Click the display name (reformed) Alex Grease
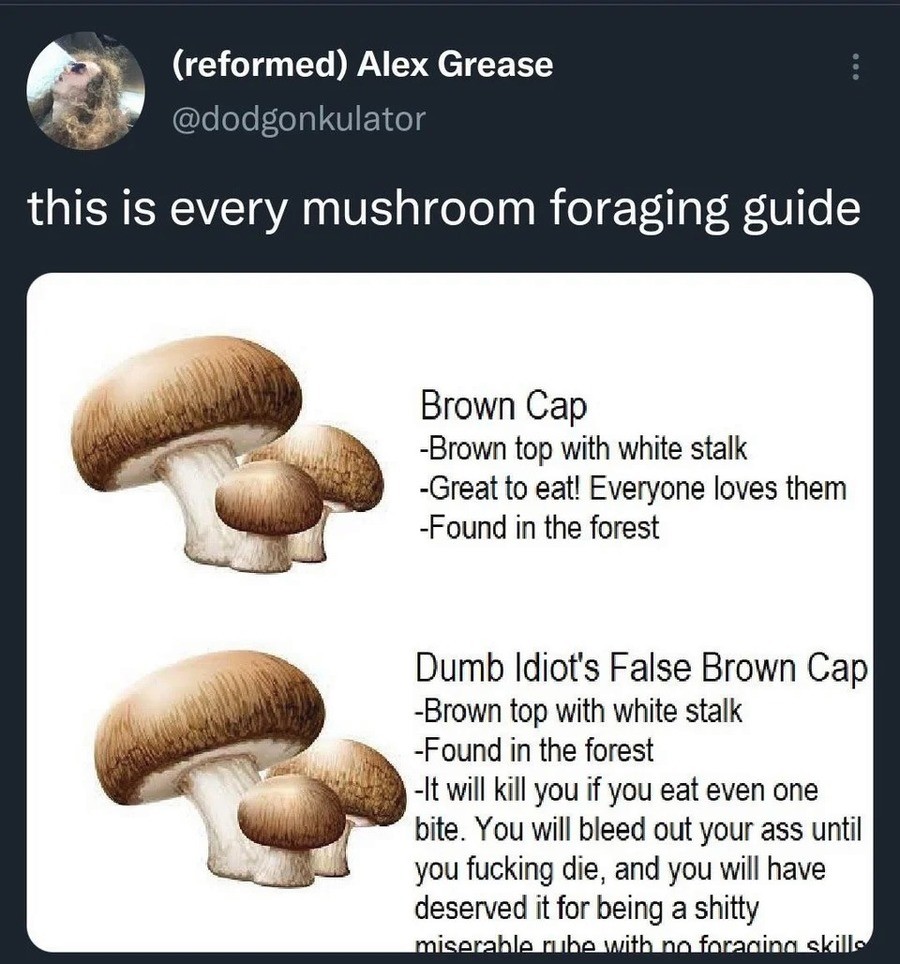The image size is (900, 964). point(362,65)
